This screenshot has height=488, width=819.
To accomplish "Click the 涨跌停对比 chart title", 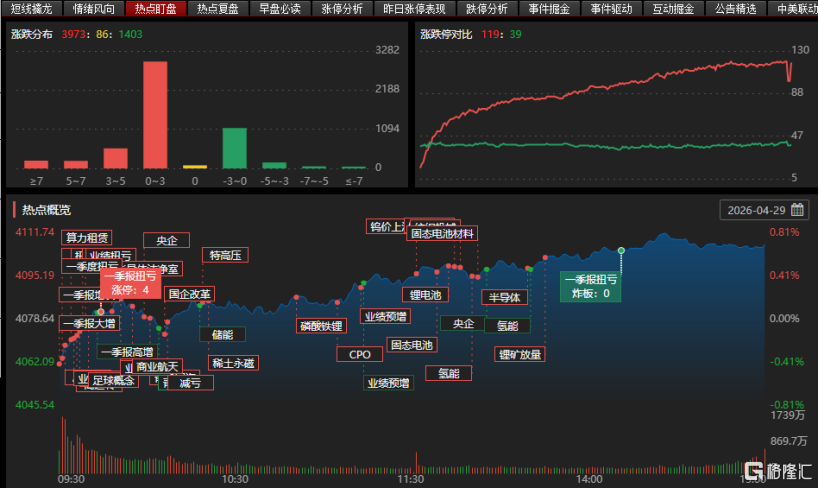I will point(446,34).
